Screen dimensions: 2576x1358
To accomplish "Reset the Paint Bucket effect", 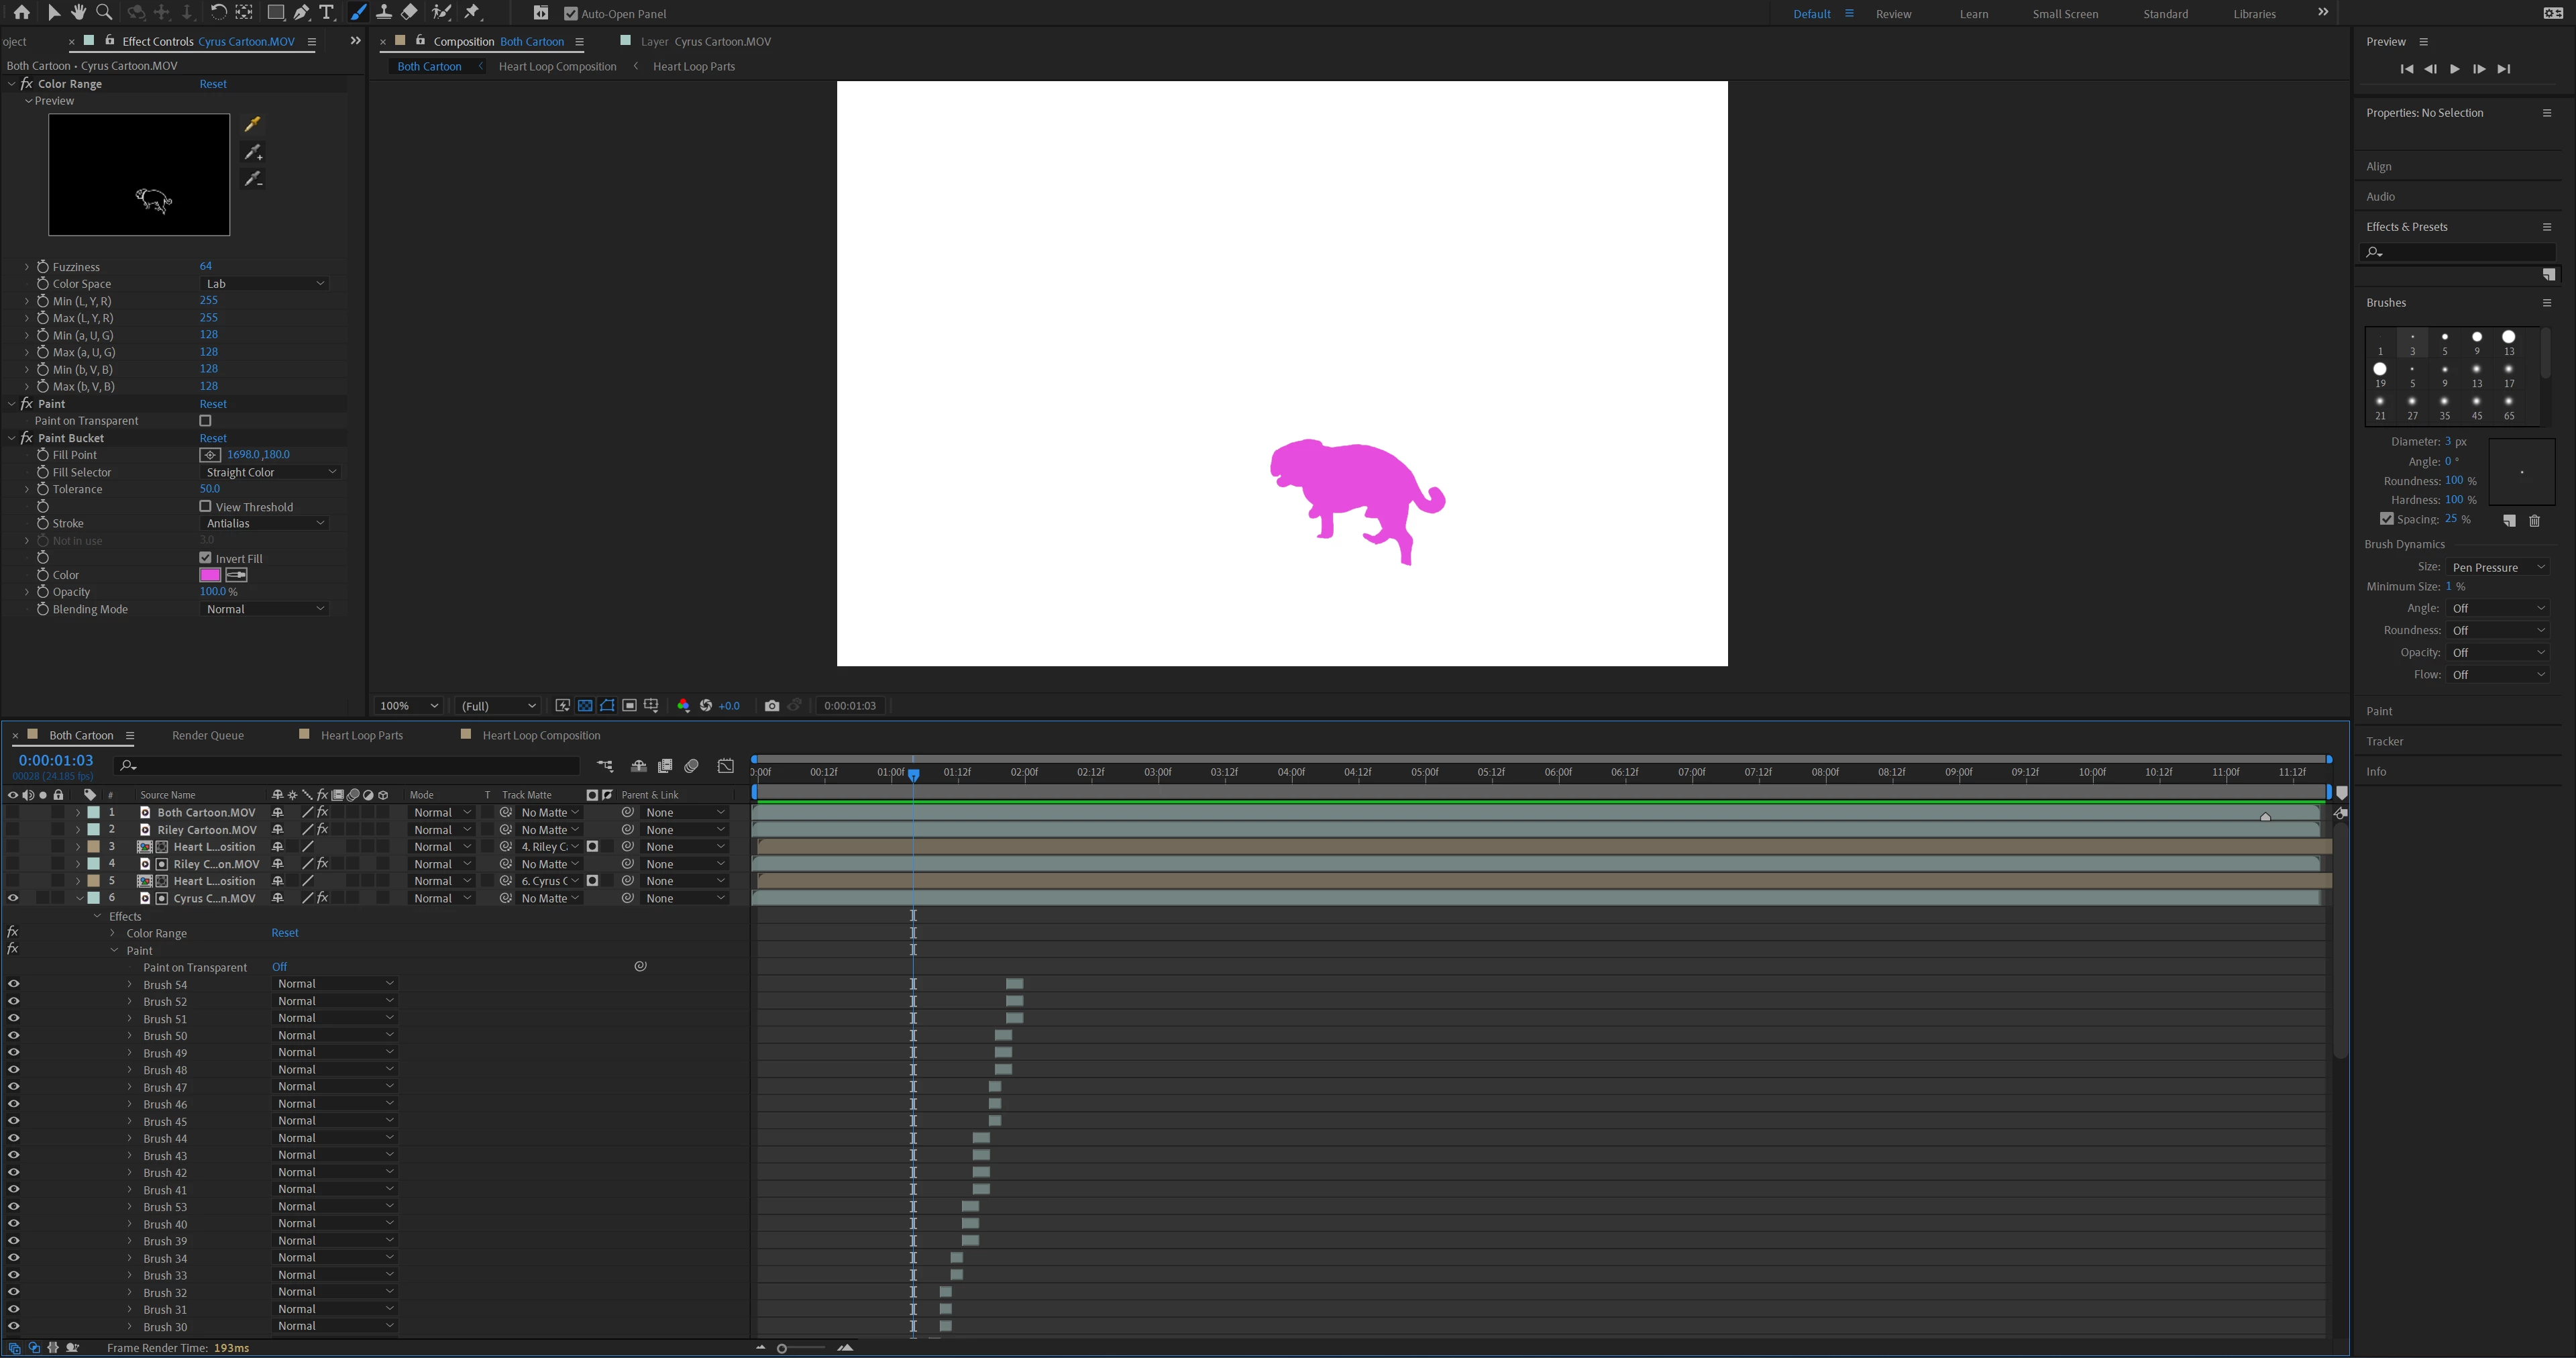I will [x=213, y=438].
